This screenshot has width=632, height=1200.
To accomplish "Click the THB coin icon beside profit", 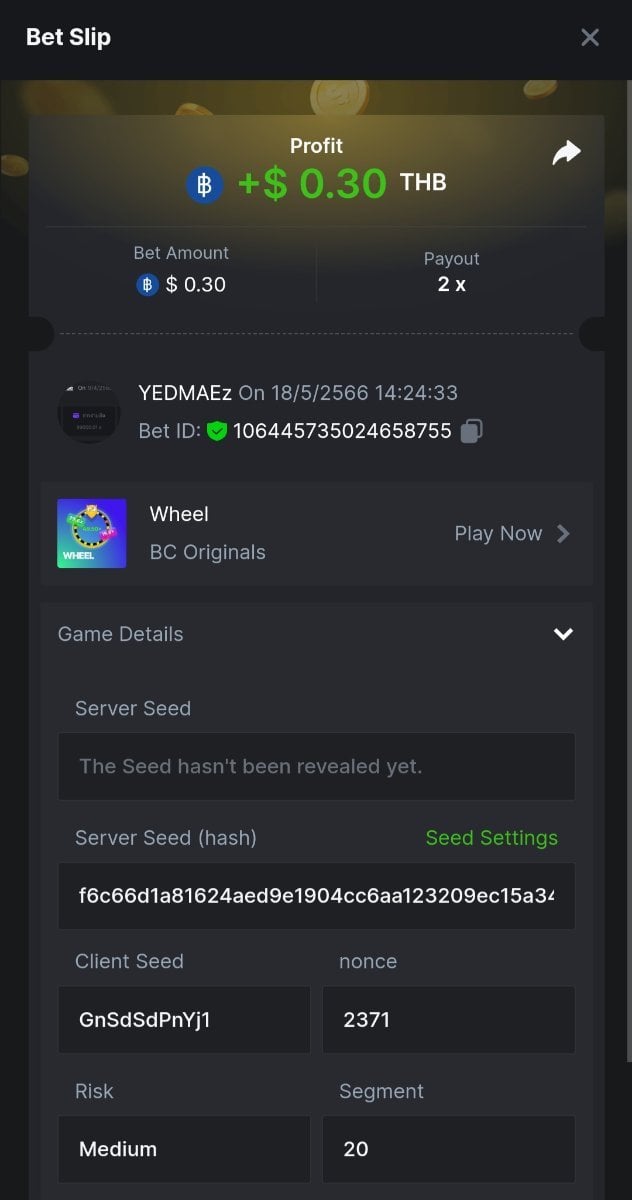I will tap(204, 185).
